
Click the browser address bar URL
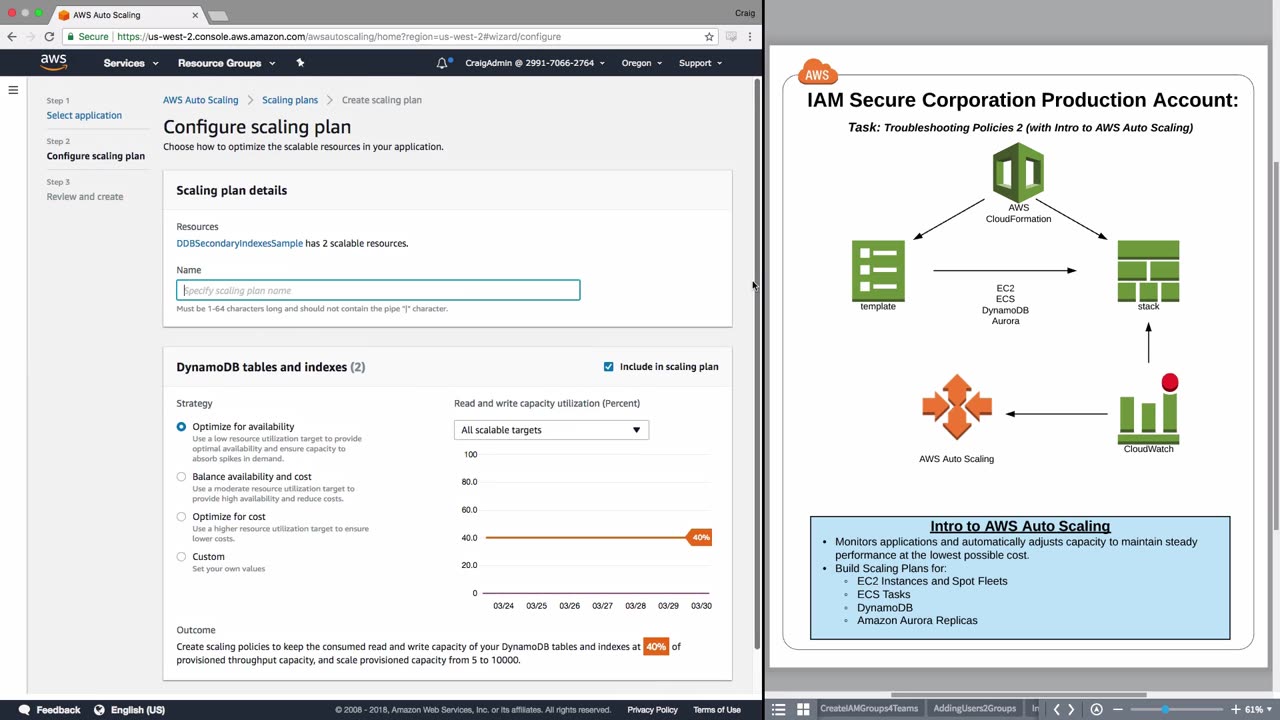tap(339, 37)
